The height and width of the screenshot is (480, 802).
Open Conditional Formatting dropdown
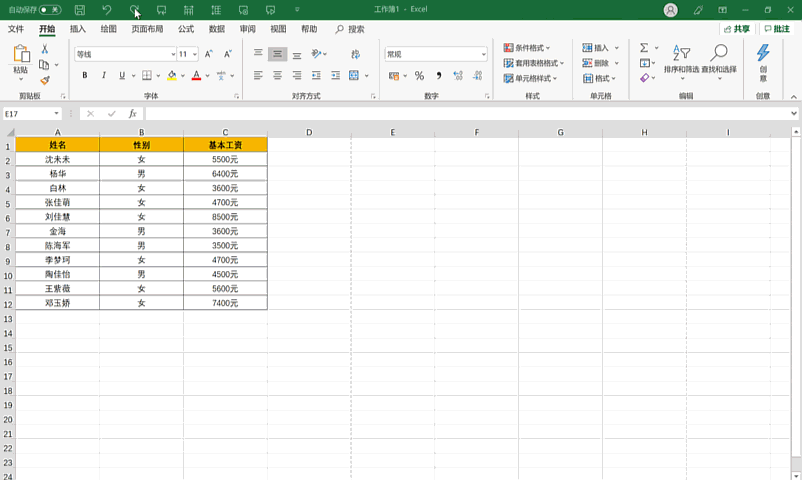(527, 48)
